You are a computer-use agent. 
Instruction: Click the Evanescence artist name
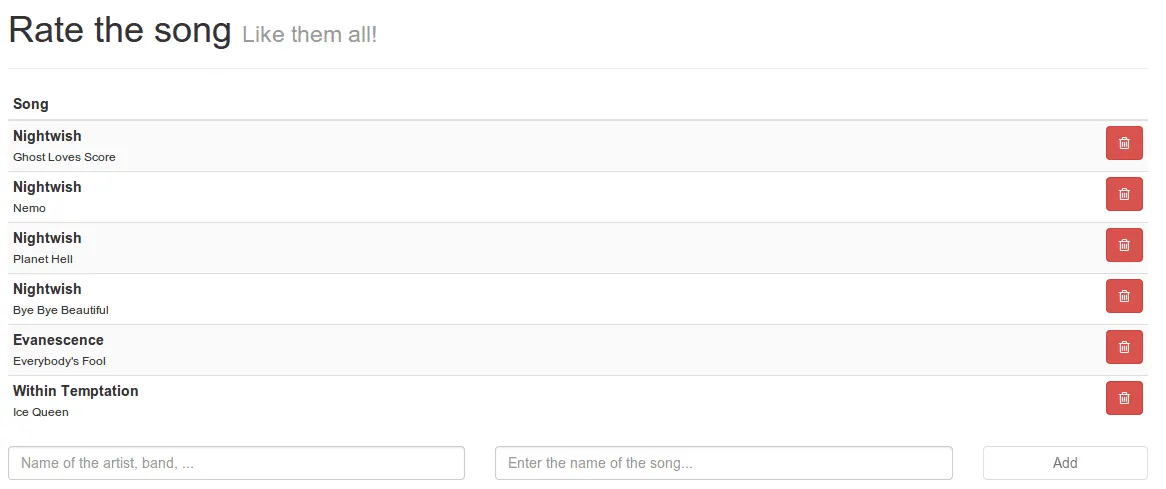(58, 340)
